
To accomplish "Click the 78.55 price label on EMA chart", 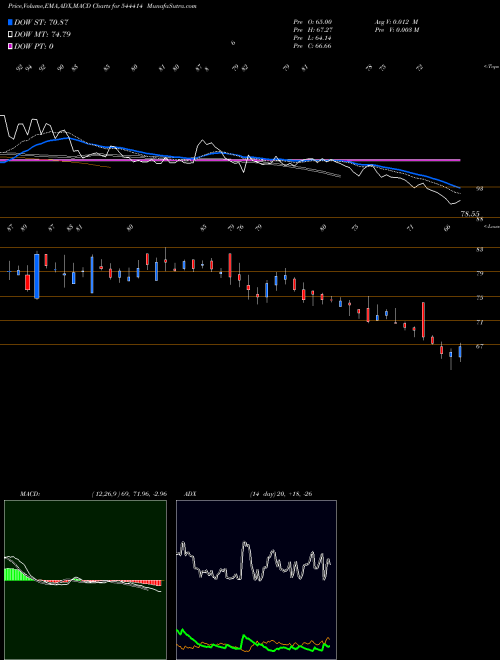I will 470,214.
